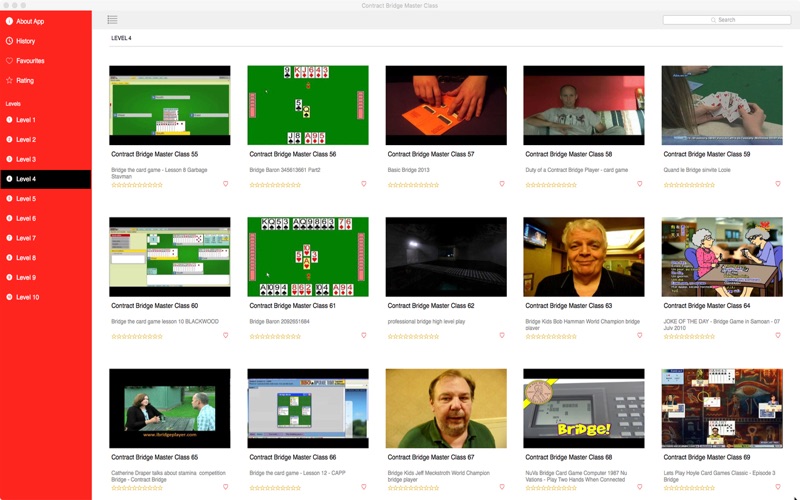The height and width of the screenshot is (500, 800).
Task: Favourite Master Class 60 with heart icon
Action: [x=226, y=335]
